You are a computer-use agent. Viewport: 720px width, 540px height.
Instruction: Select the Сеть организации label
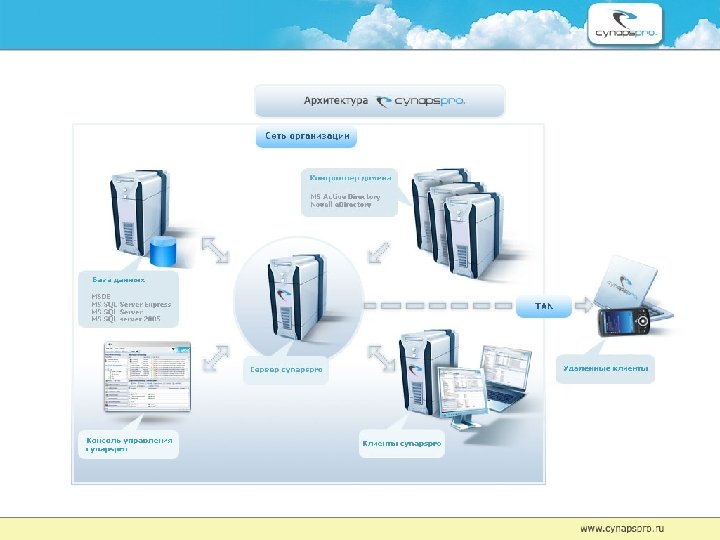click(x=307, y=136)
